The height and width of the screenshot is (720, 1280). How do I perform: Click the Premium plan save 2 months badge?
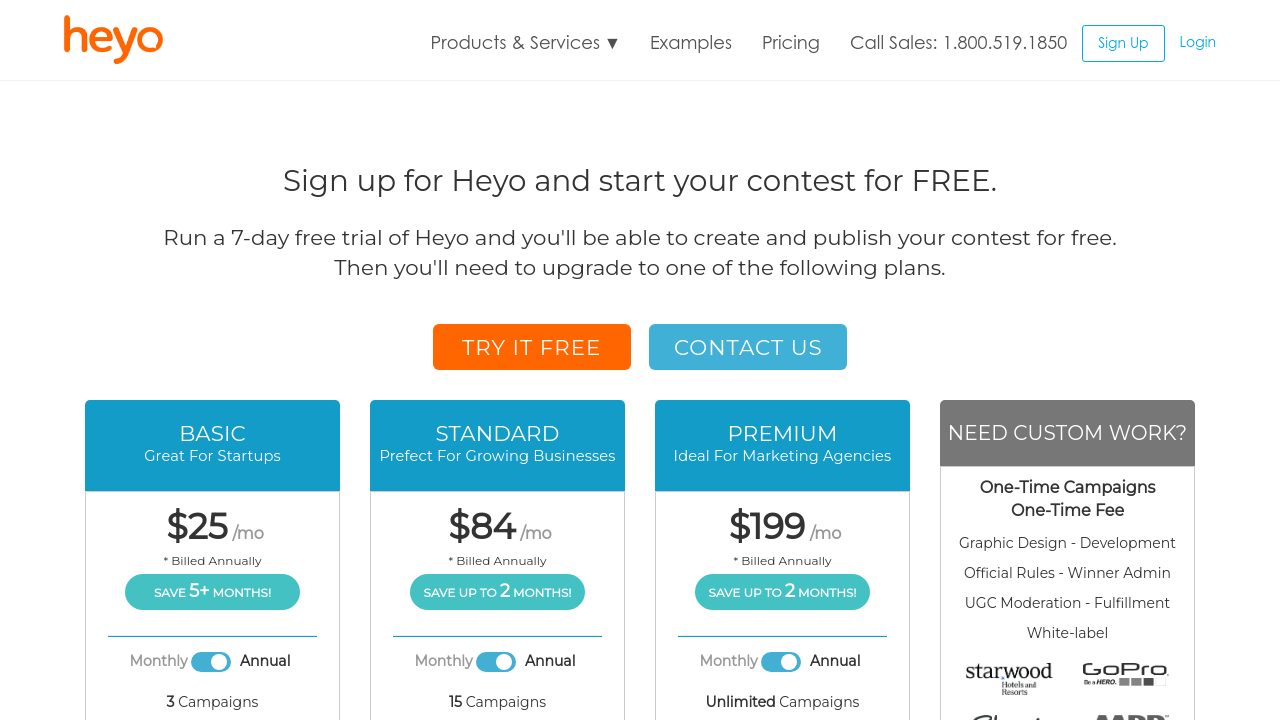[782, 592]
